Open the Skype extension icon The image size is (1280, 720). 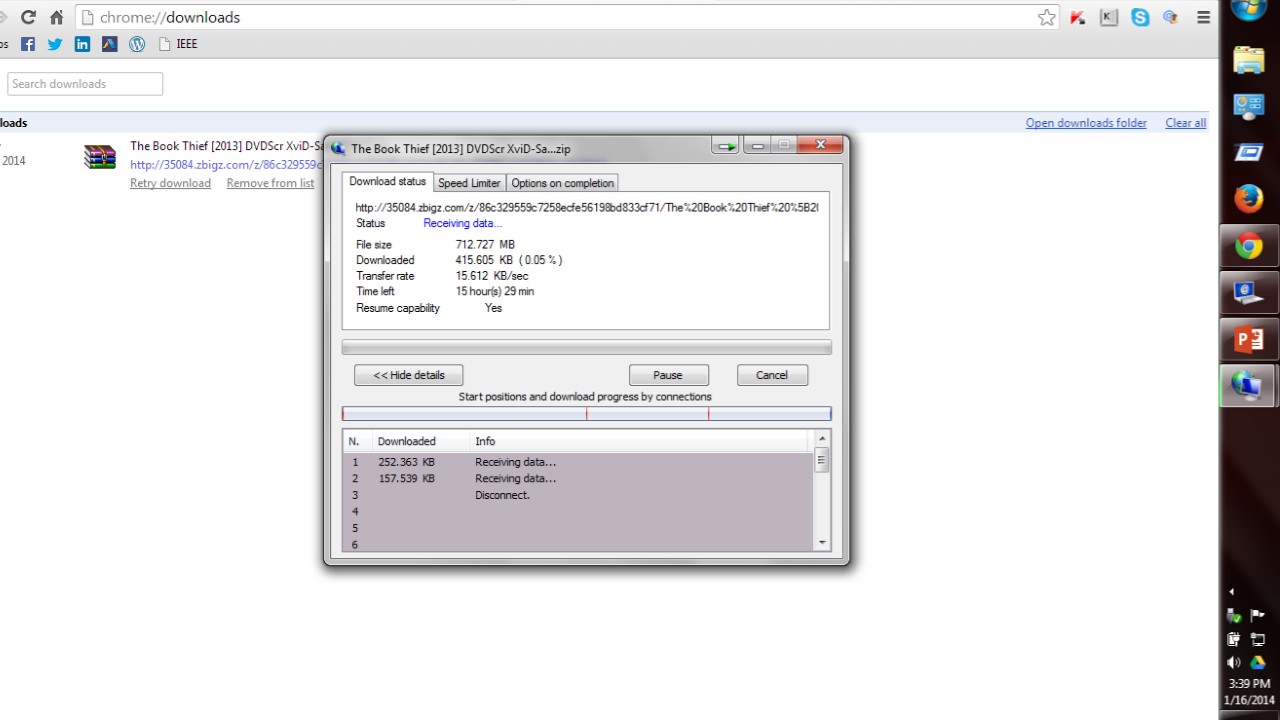(1140, 17)
